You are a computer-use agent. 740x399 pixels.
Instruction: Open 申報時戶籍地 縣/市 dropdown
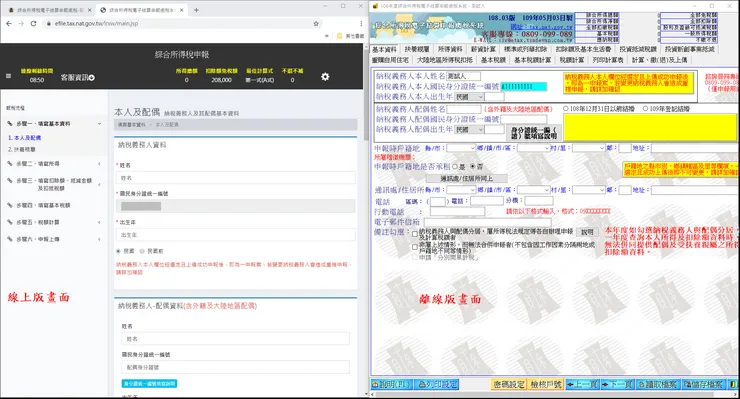tap(461, 148)
